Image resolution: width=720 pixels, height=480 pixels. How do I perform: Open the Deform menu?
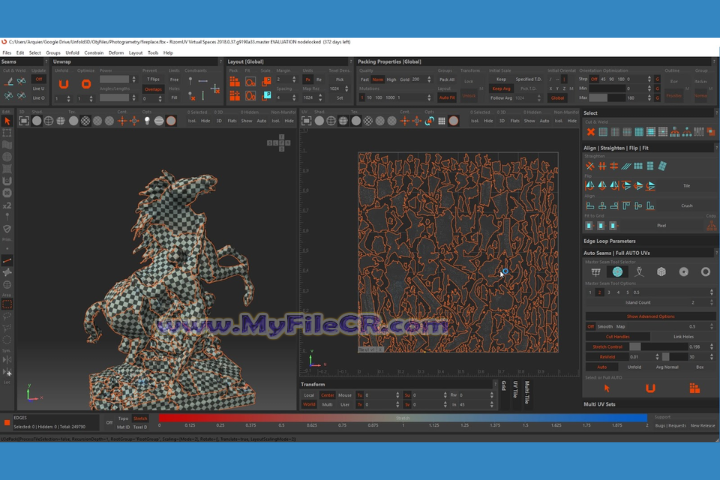click(x=116, y=53)
